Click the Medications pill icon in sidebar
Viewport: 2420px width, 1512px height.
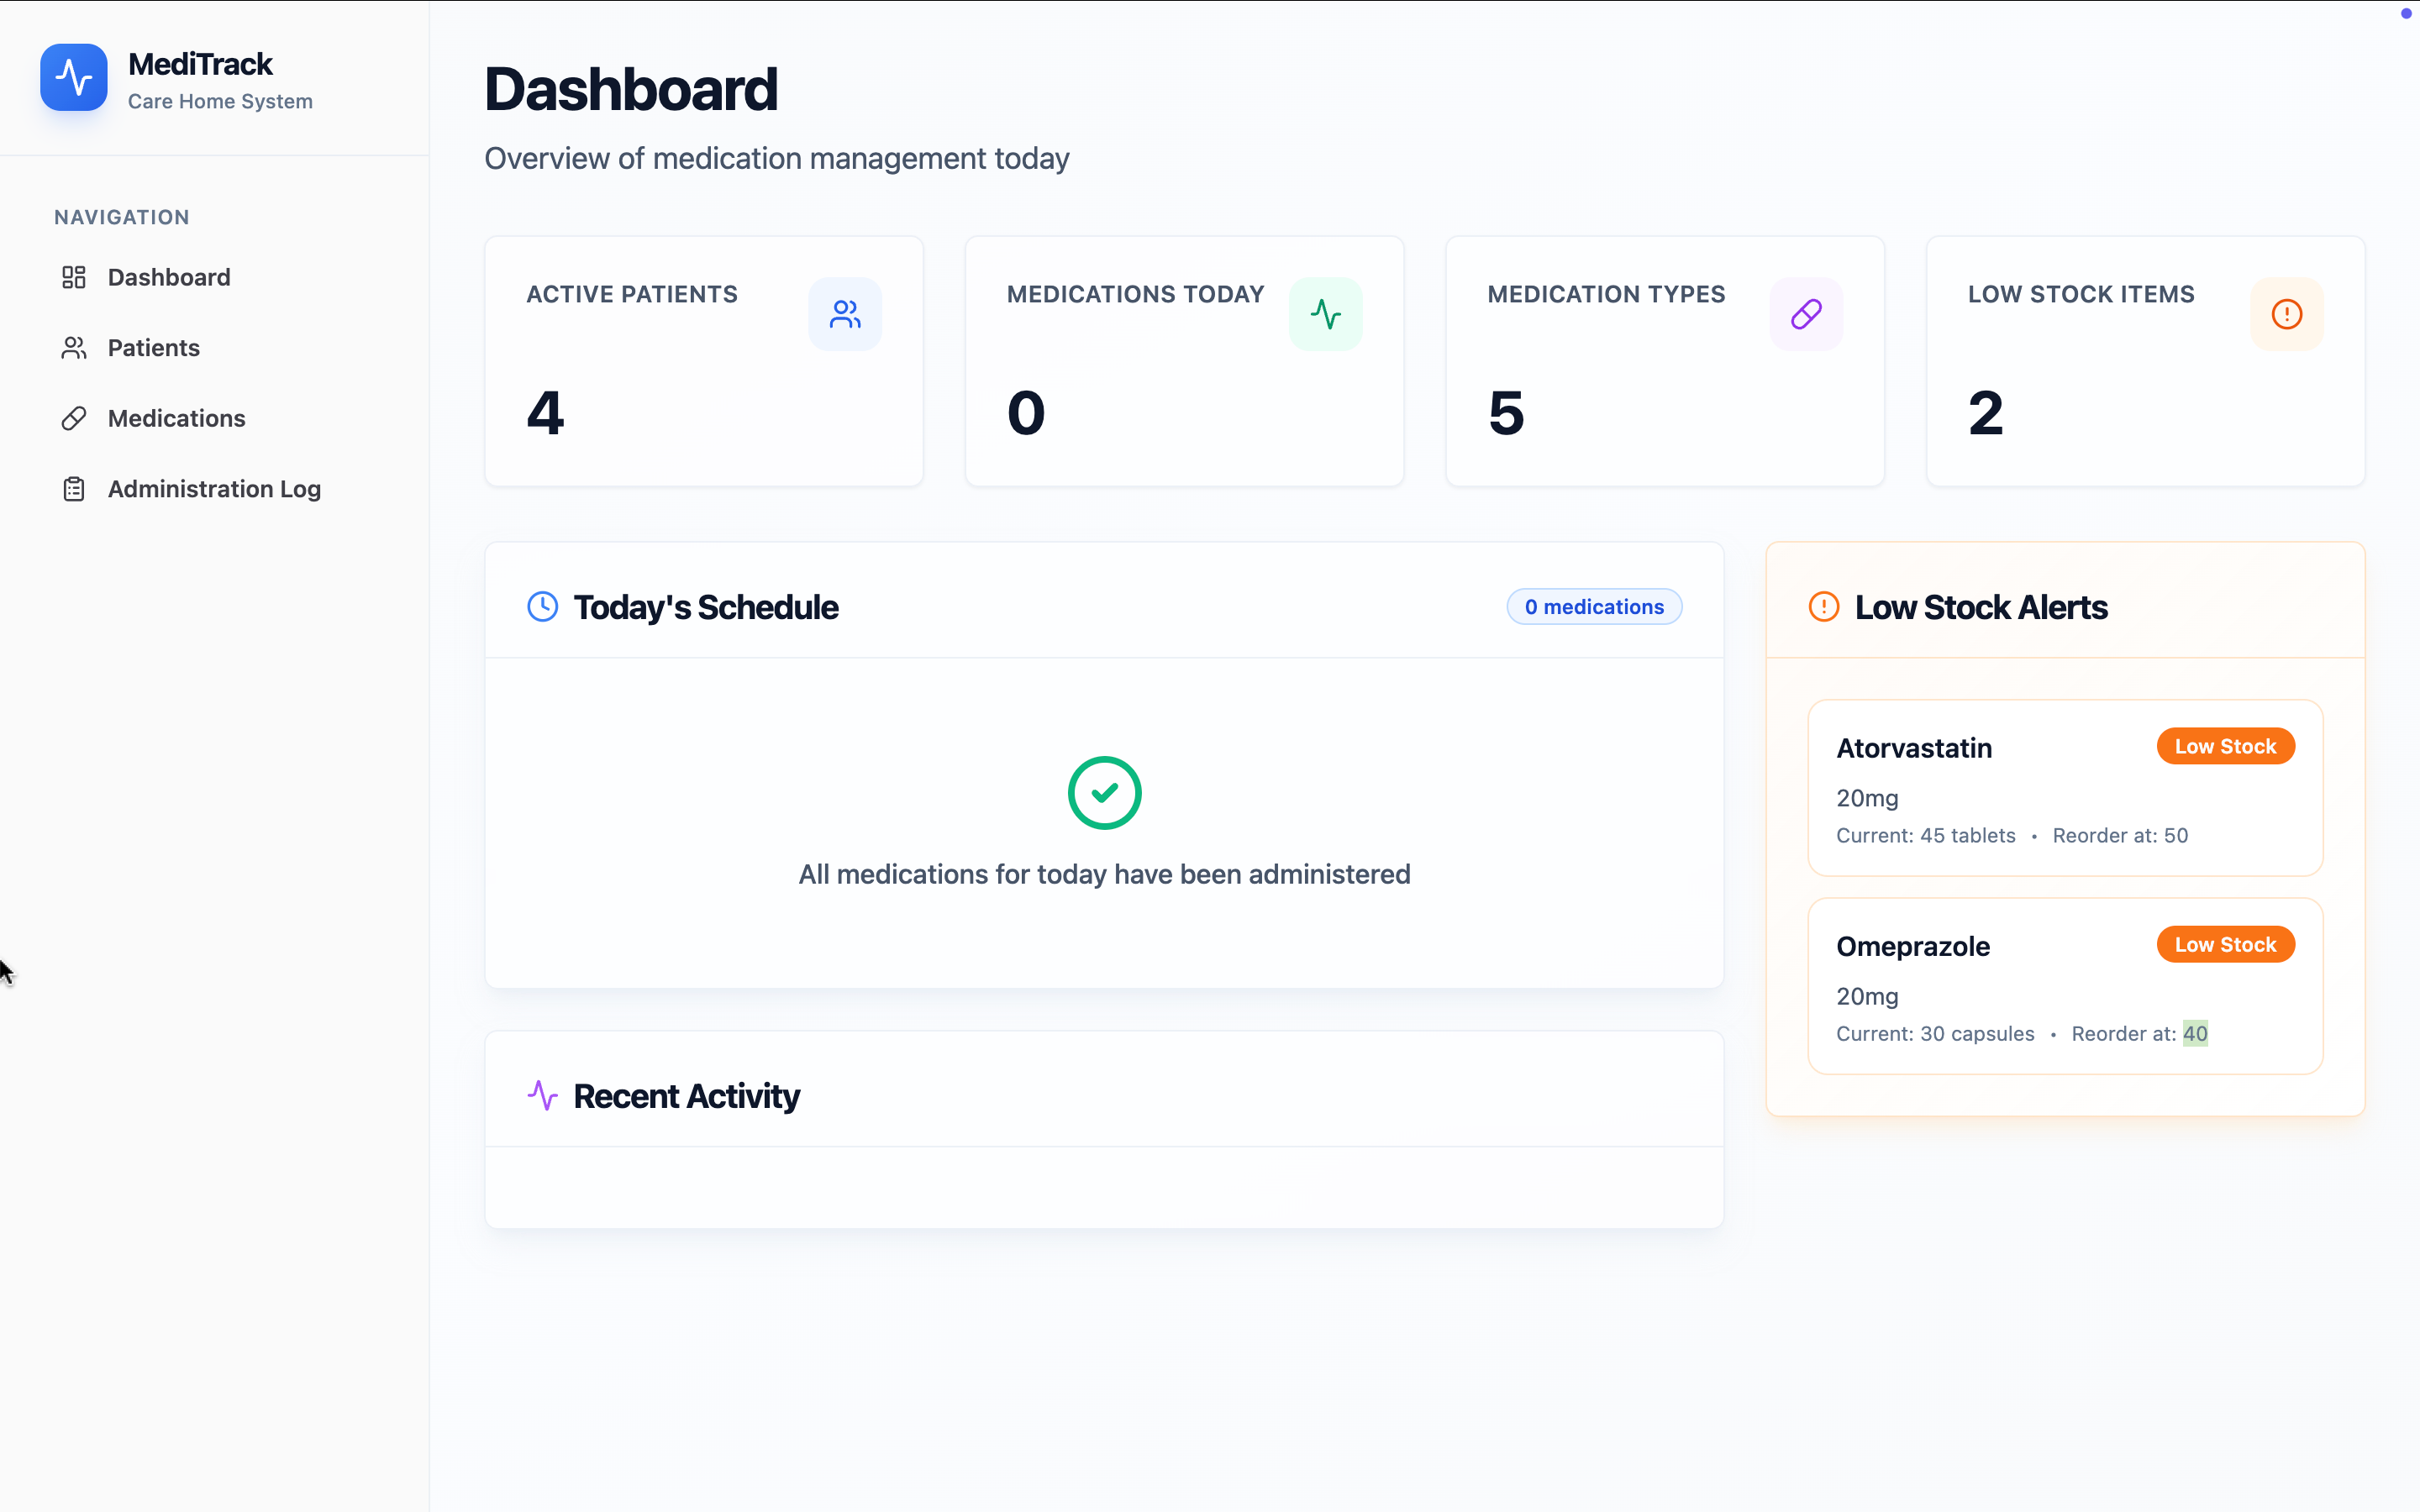tap(74, 418)
